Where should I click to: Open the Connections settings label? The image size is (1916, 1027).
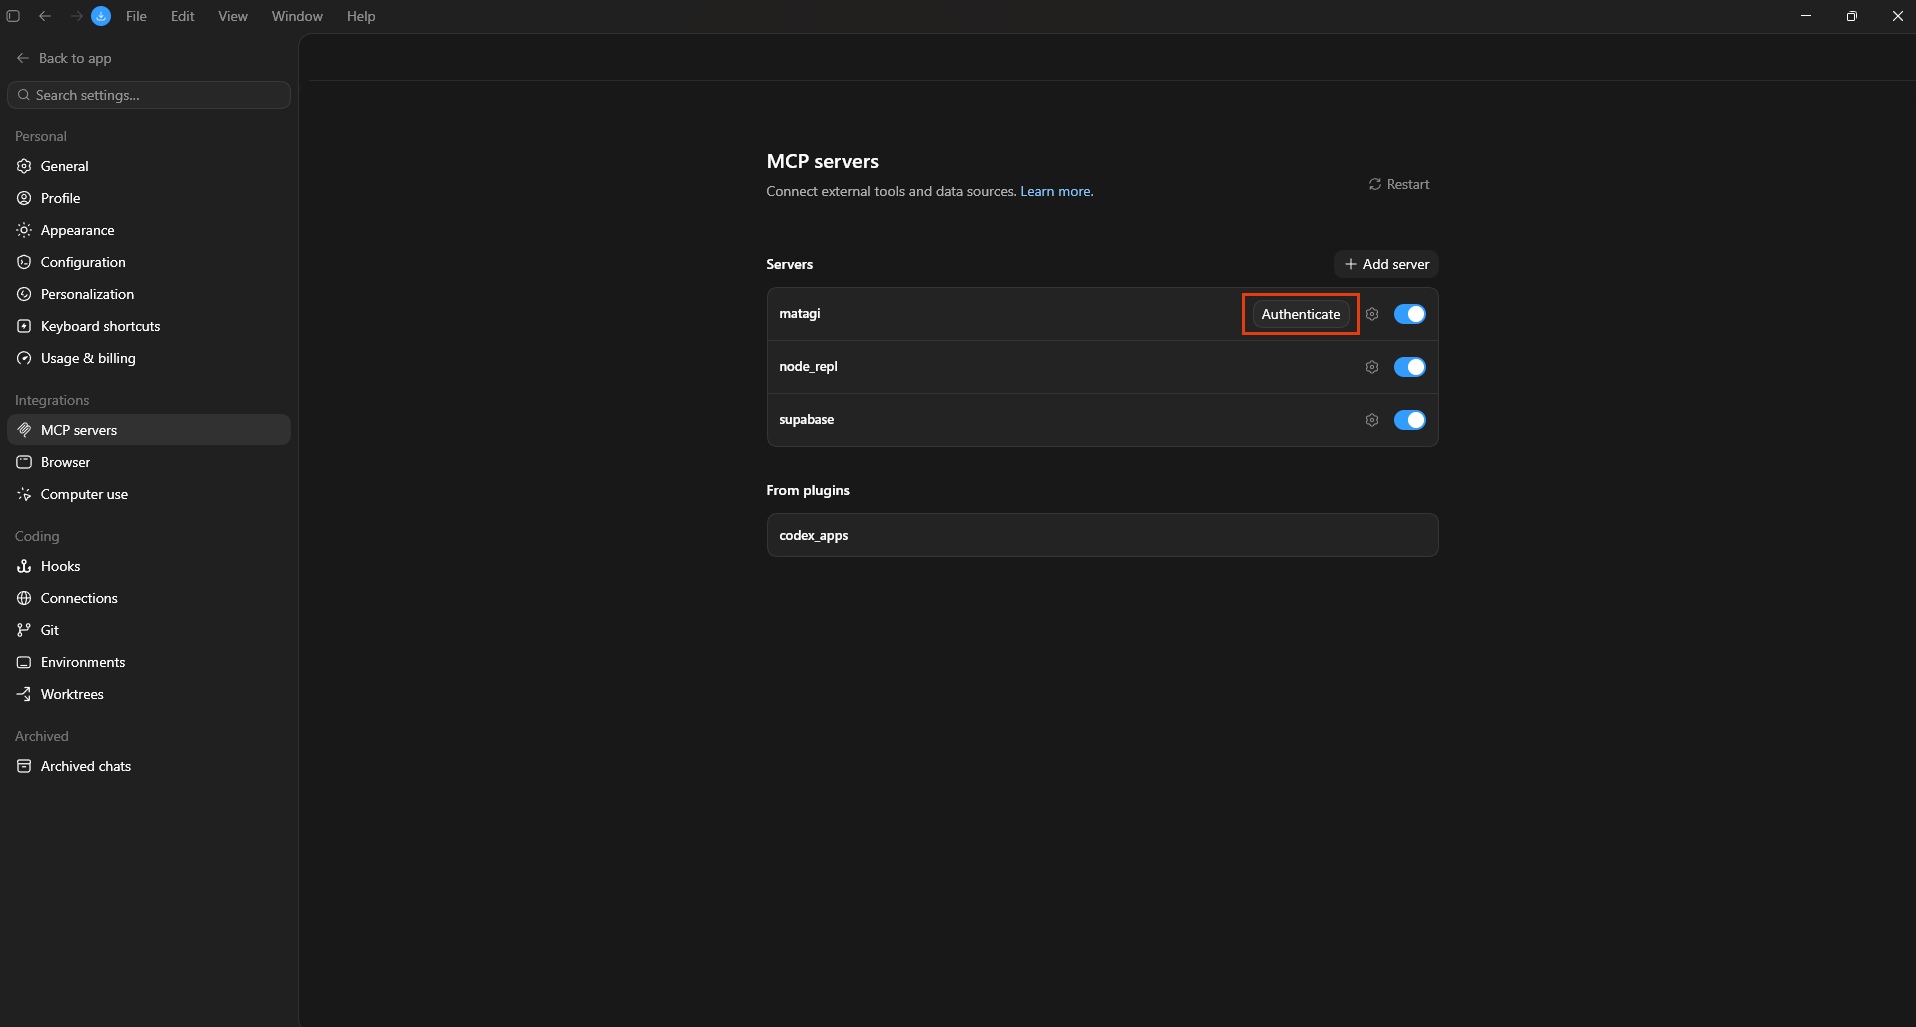click(x=79, y=598)
